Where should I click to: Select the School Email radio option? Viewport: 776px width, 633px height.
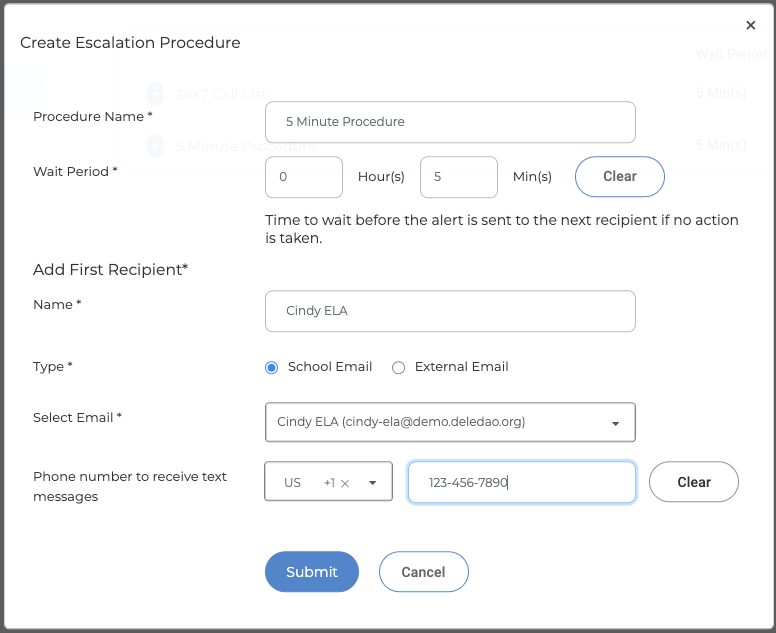(271, 368)
